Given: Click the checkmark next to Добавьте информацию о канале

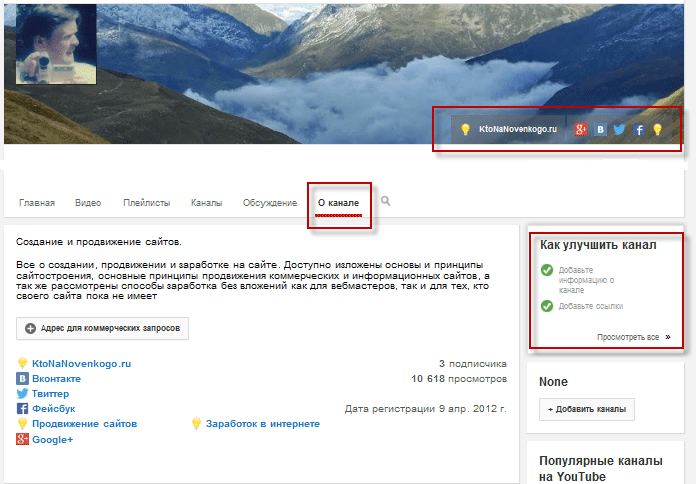Looking at the screenshot, I should (547, 270).
